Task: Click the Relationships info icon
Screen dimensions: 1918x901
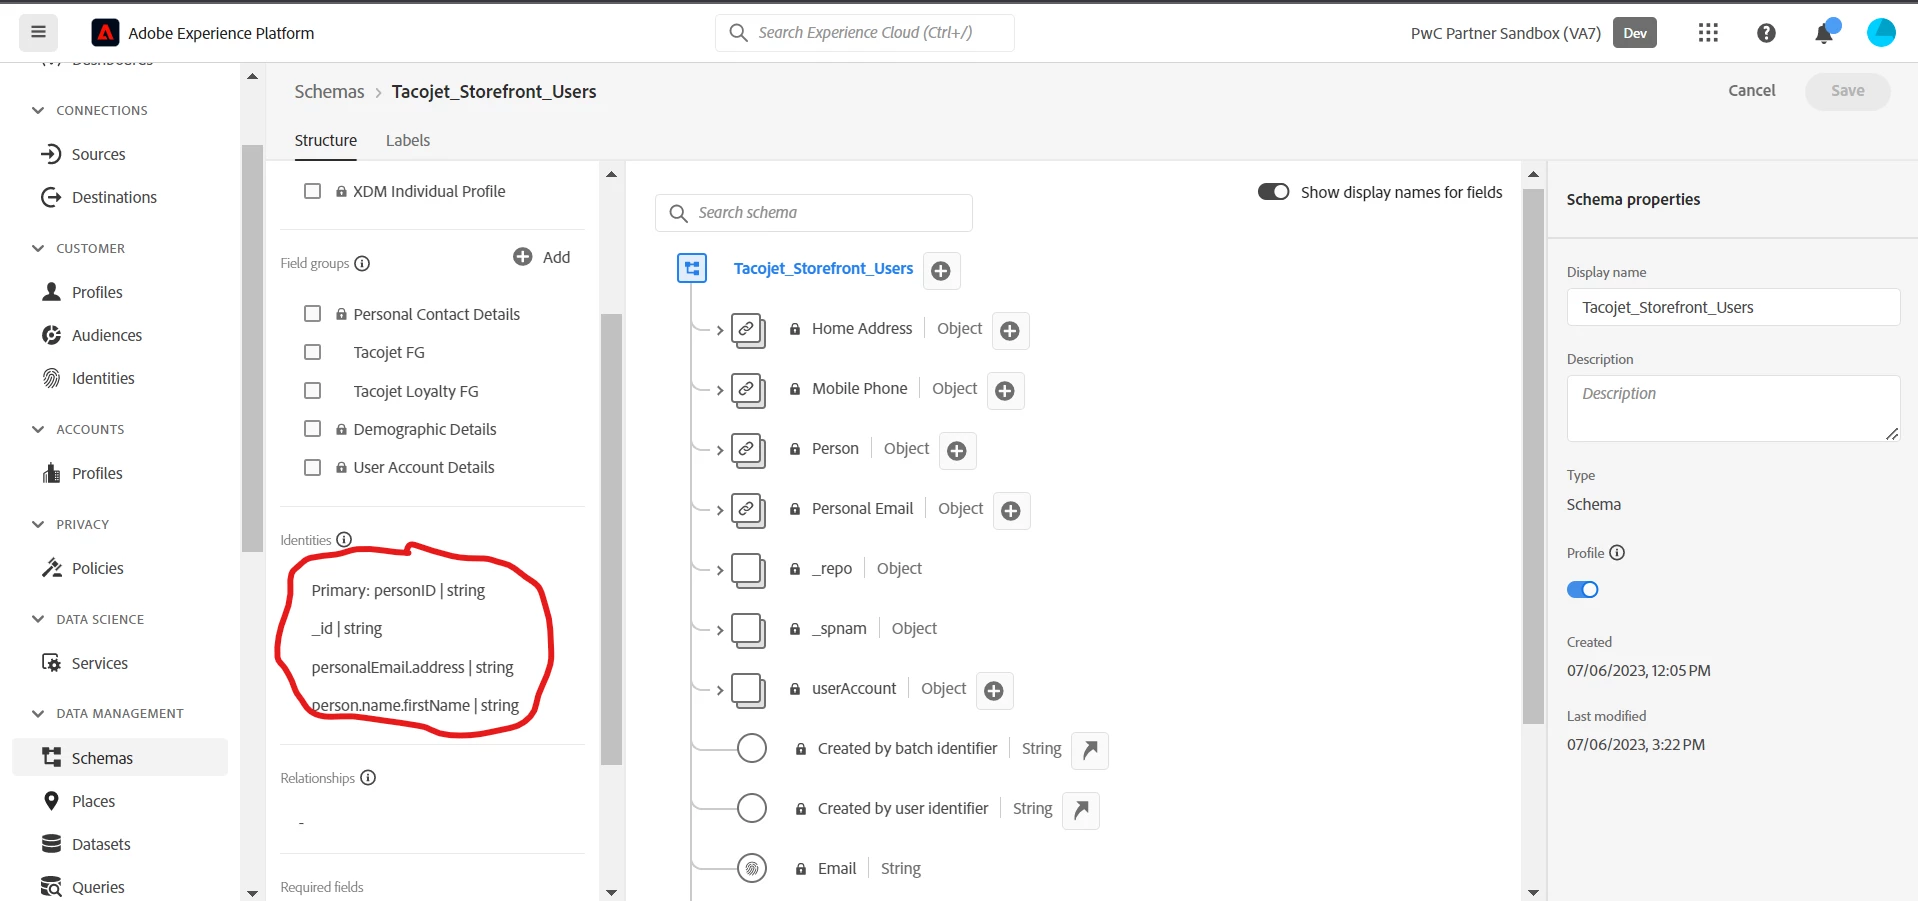Action: point(368,778)
